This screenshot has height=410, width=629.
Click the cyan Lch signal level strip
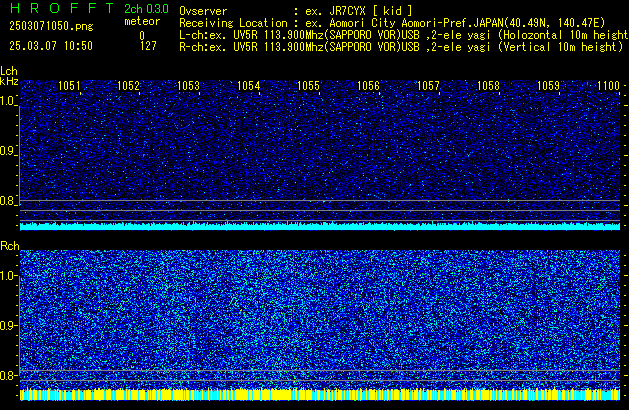(x=320, y=226)
